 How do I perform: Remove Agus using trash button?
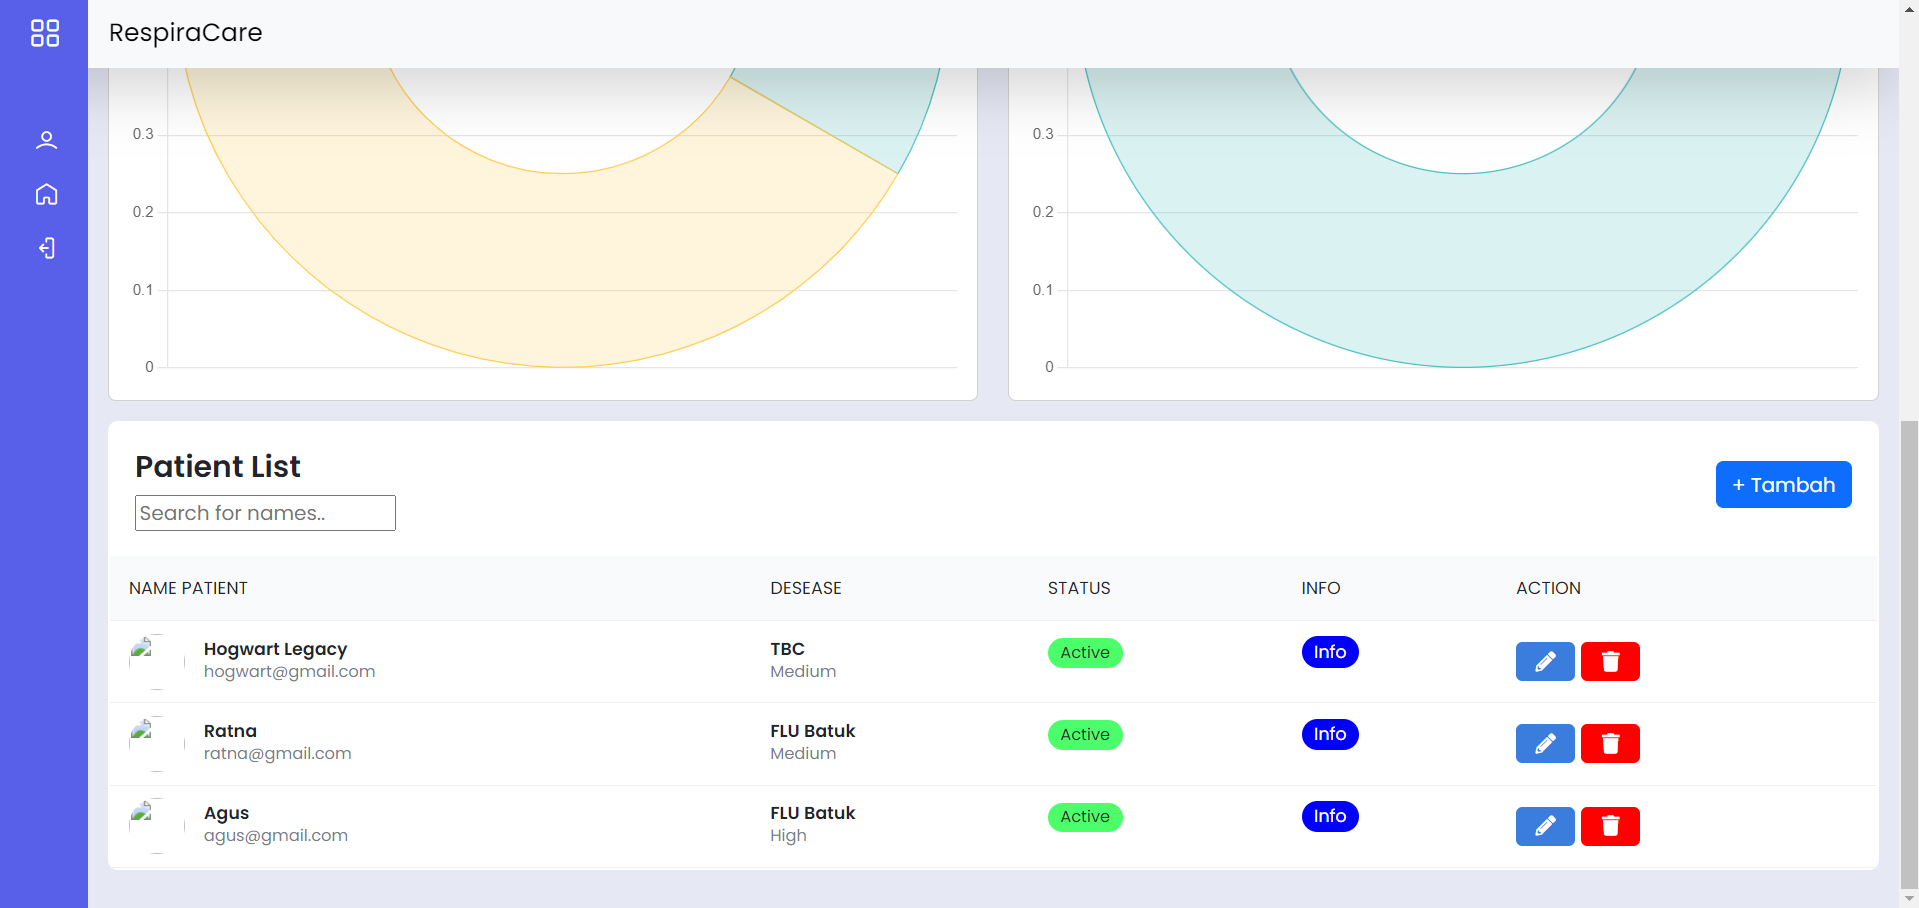coord(1609,826)
